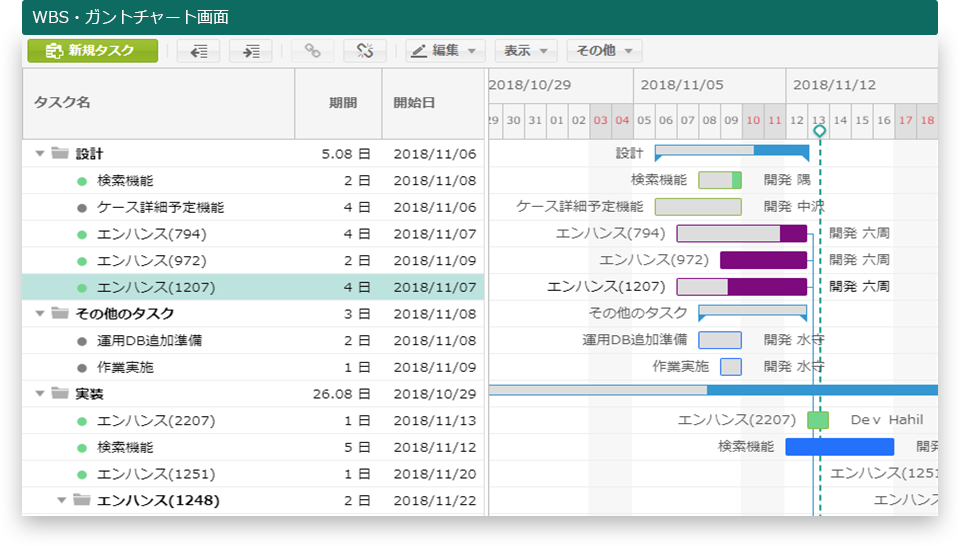
Task: Click day 10 in the timeline header
Action: (753, 120)
